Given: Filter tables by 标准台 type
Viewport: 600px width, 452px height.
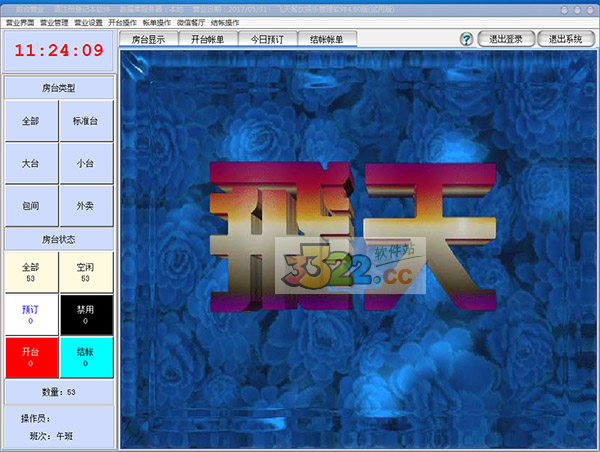Looking at the screenshot, I should click(x=86, y=121).
